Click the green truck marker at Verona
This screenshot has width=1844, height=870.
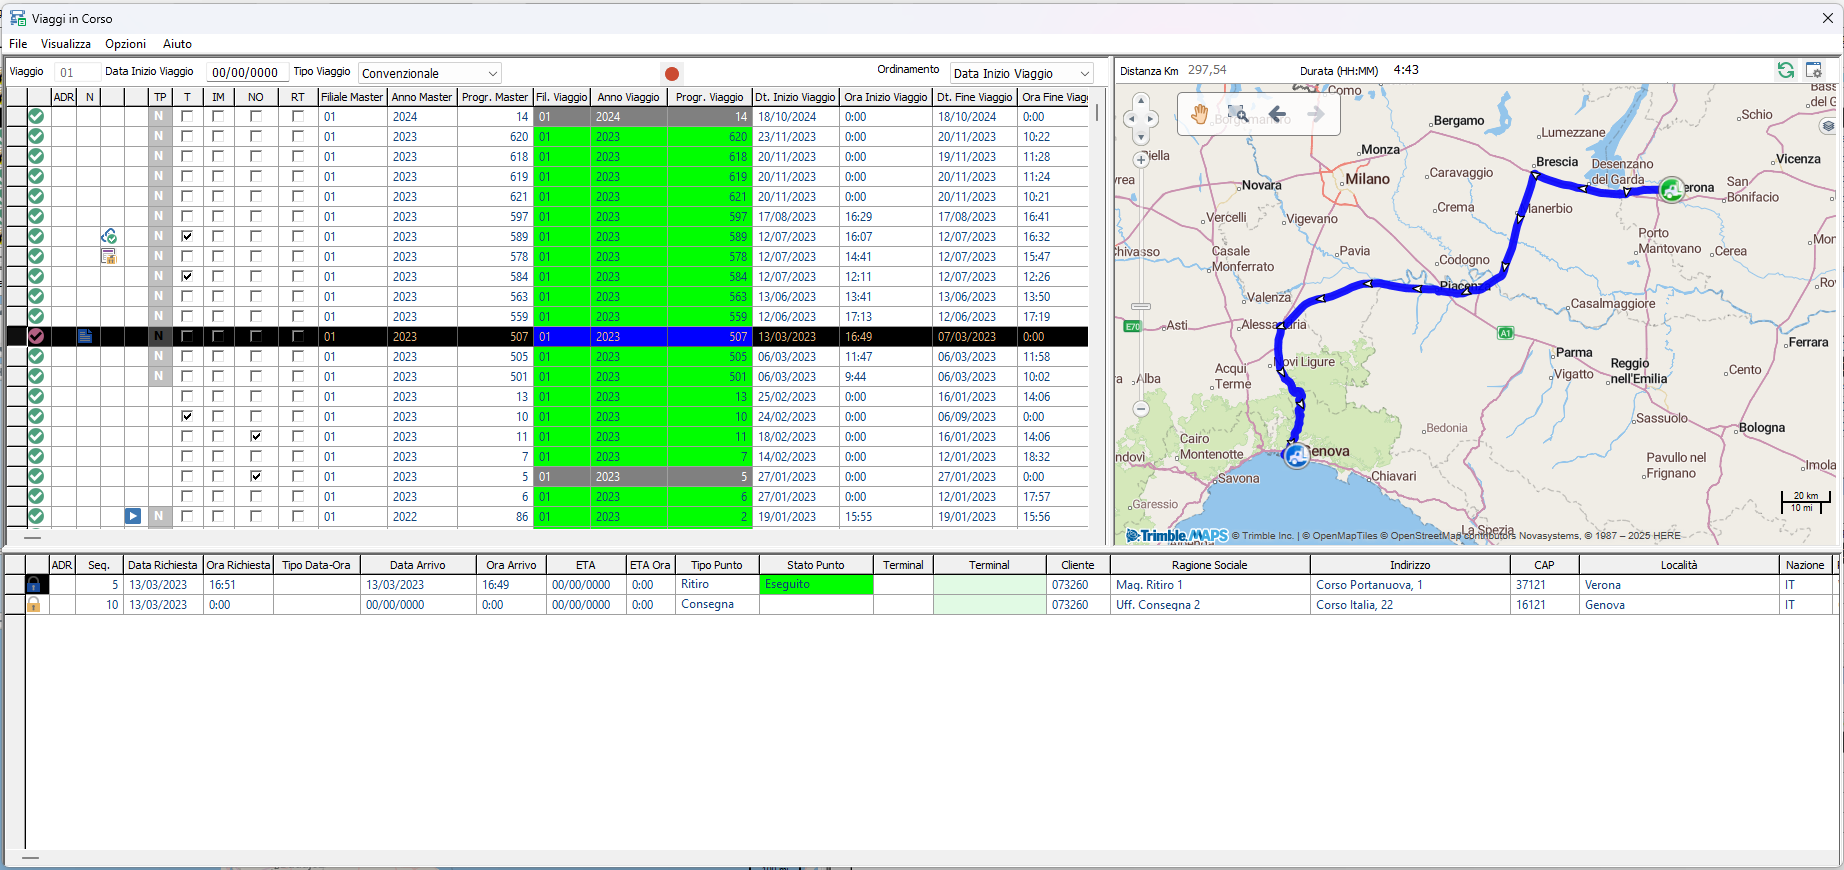point(1671,189)
